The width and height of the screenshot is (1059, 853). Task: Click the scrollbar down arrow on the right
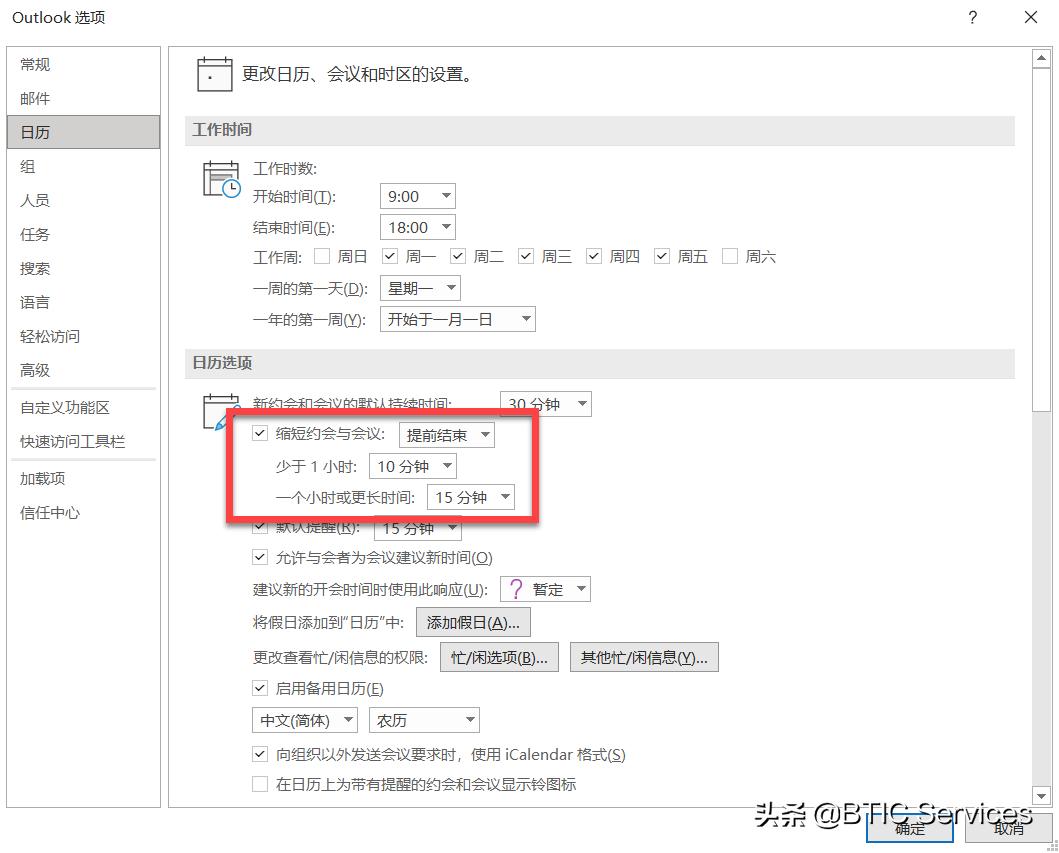pos(1042,795)
